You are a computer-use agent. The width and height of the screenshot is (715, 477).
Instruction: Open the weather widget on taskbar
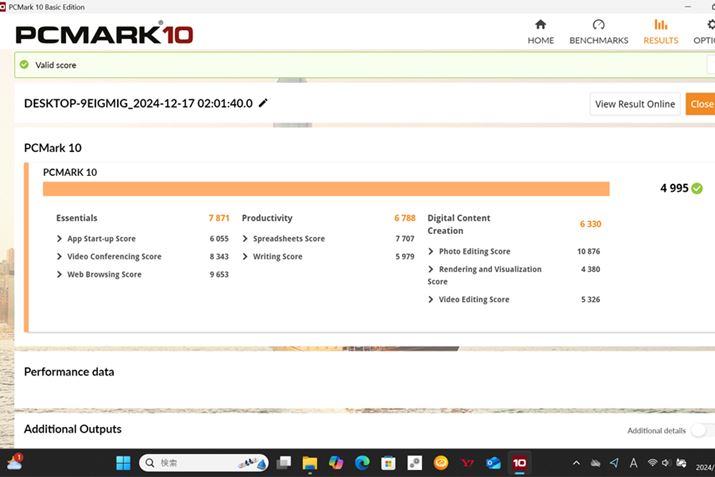coord(14,462)
